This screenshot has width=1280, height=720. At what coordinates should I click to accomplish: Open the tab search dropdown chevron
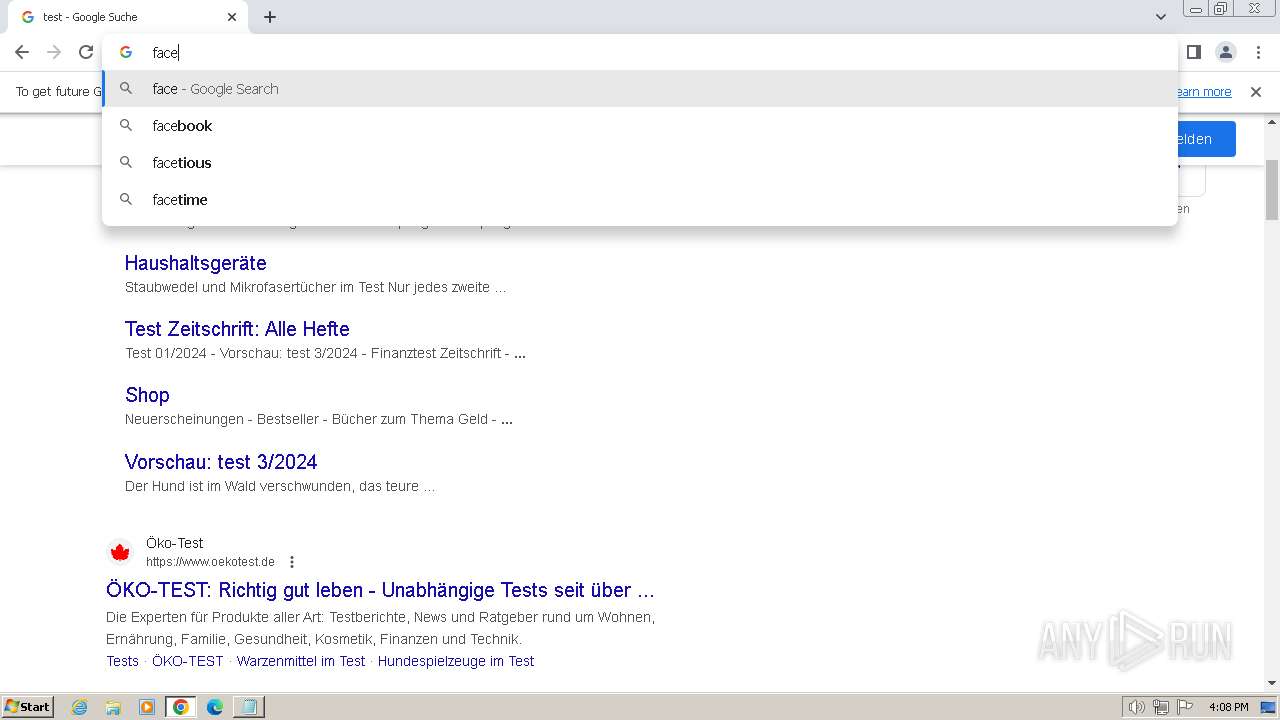point(1161,17)
